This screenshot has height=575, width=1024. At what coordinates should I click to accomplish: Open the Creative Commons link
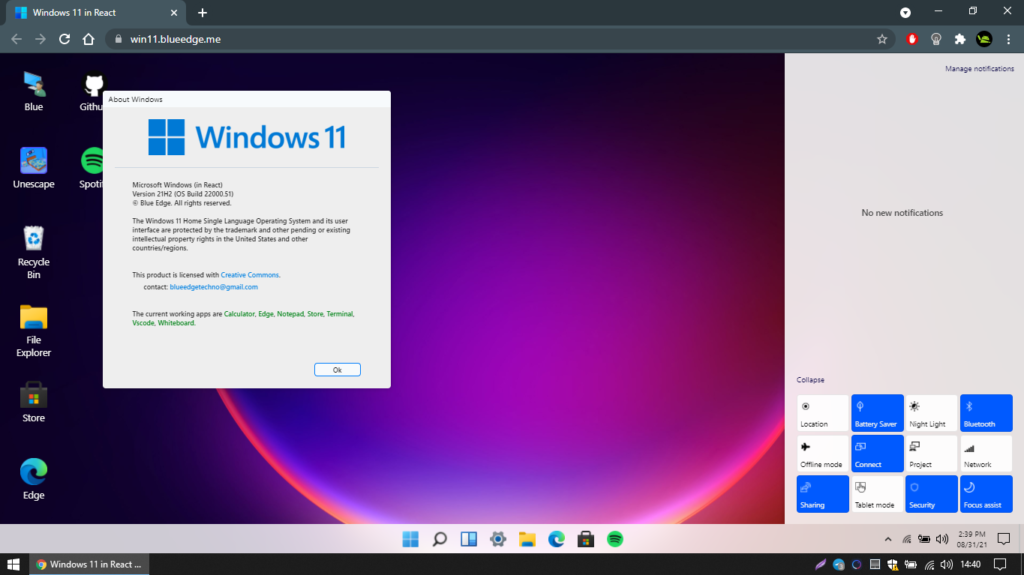pyautogui.click(x=249, y=275)
